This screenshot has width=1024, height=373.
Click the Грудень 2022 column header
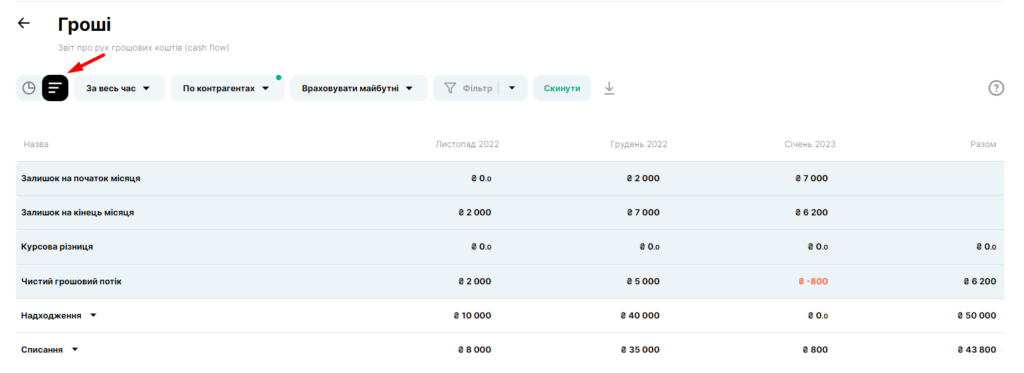click(x=639, y=144)
